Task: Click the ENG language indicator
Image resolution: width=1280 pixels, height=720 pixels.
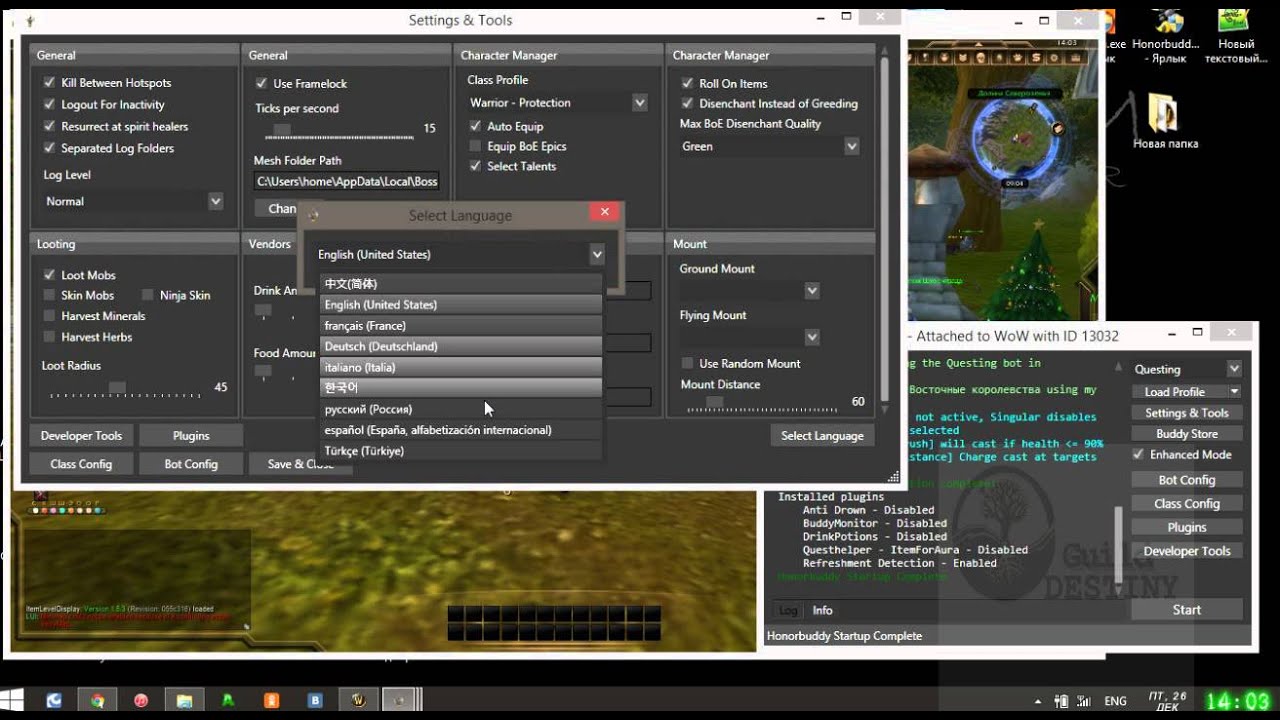Action: click(x=1115, y=701)
